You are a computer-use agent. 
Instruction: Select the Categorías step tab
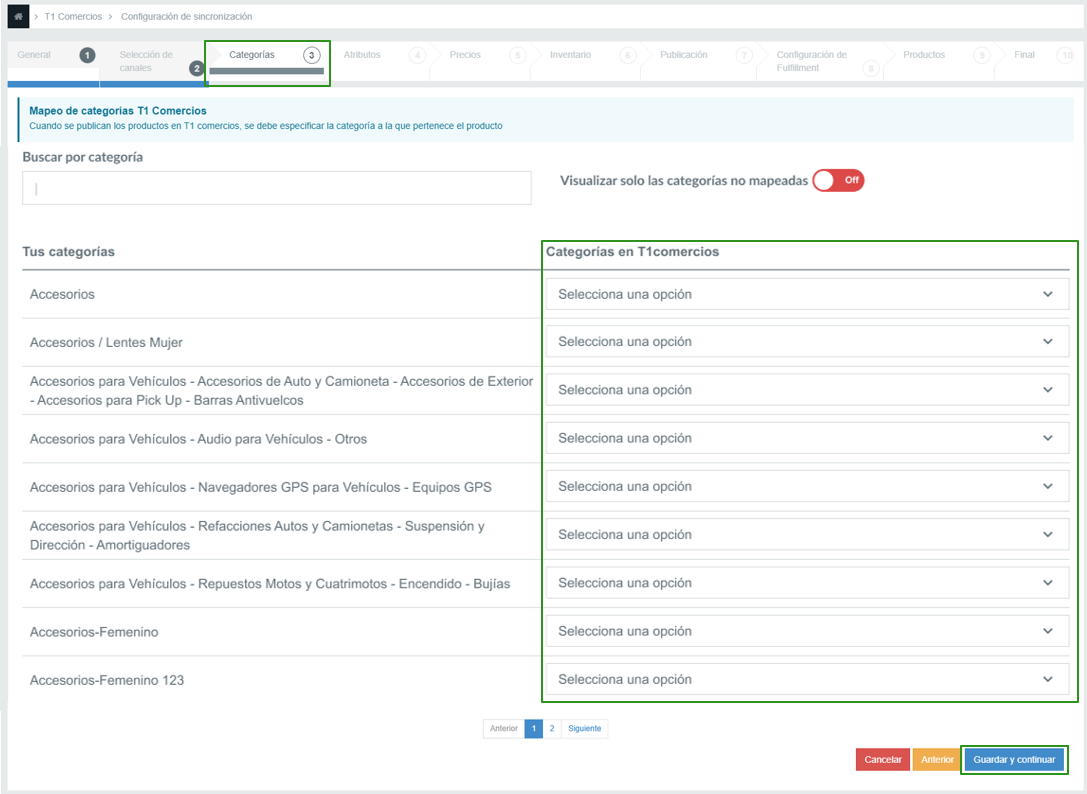click(x=267, y=62)
